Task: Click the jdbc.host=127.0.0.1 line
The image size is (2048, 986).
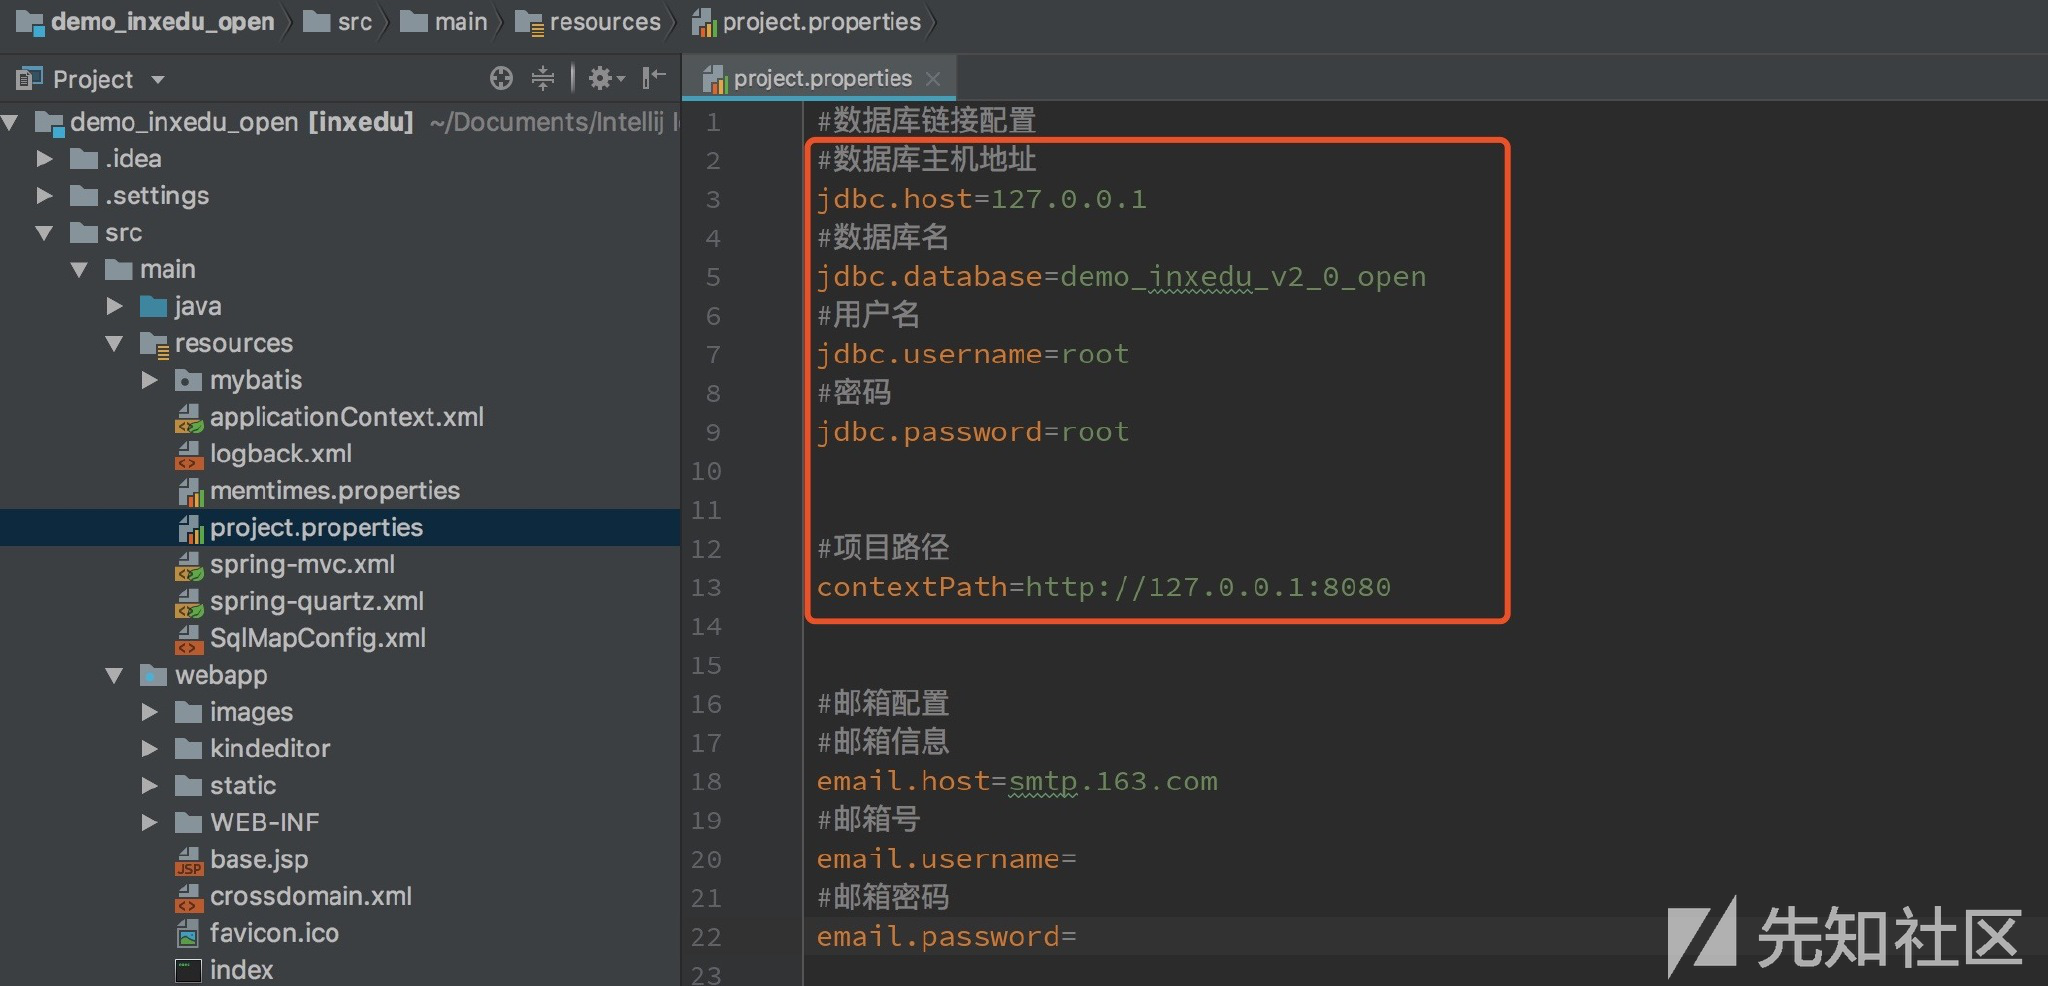Action: click(x=981, y=199)
